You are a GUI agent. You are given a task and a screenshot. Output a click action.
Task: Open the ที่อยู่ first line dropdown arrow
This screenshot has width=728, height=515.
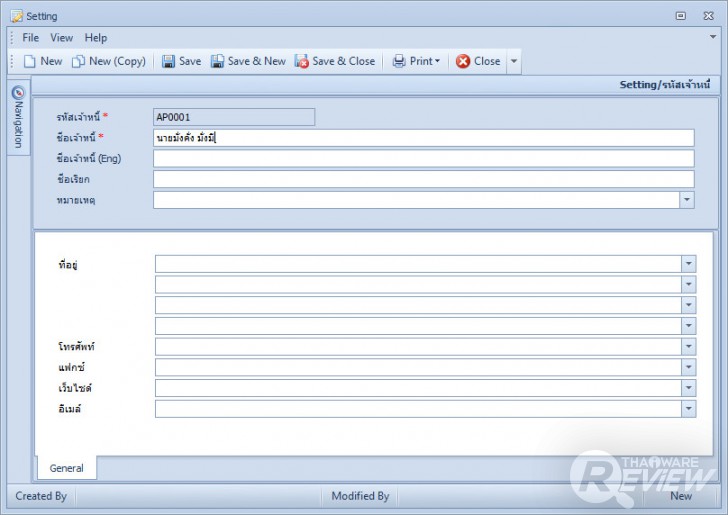[689, 264]
